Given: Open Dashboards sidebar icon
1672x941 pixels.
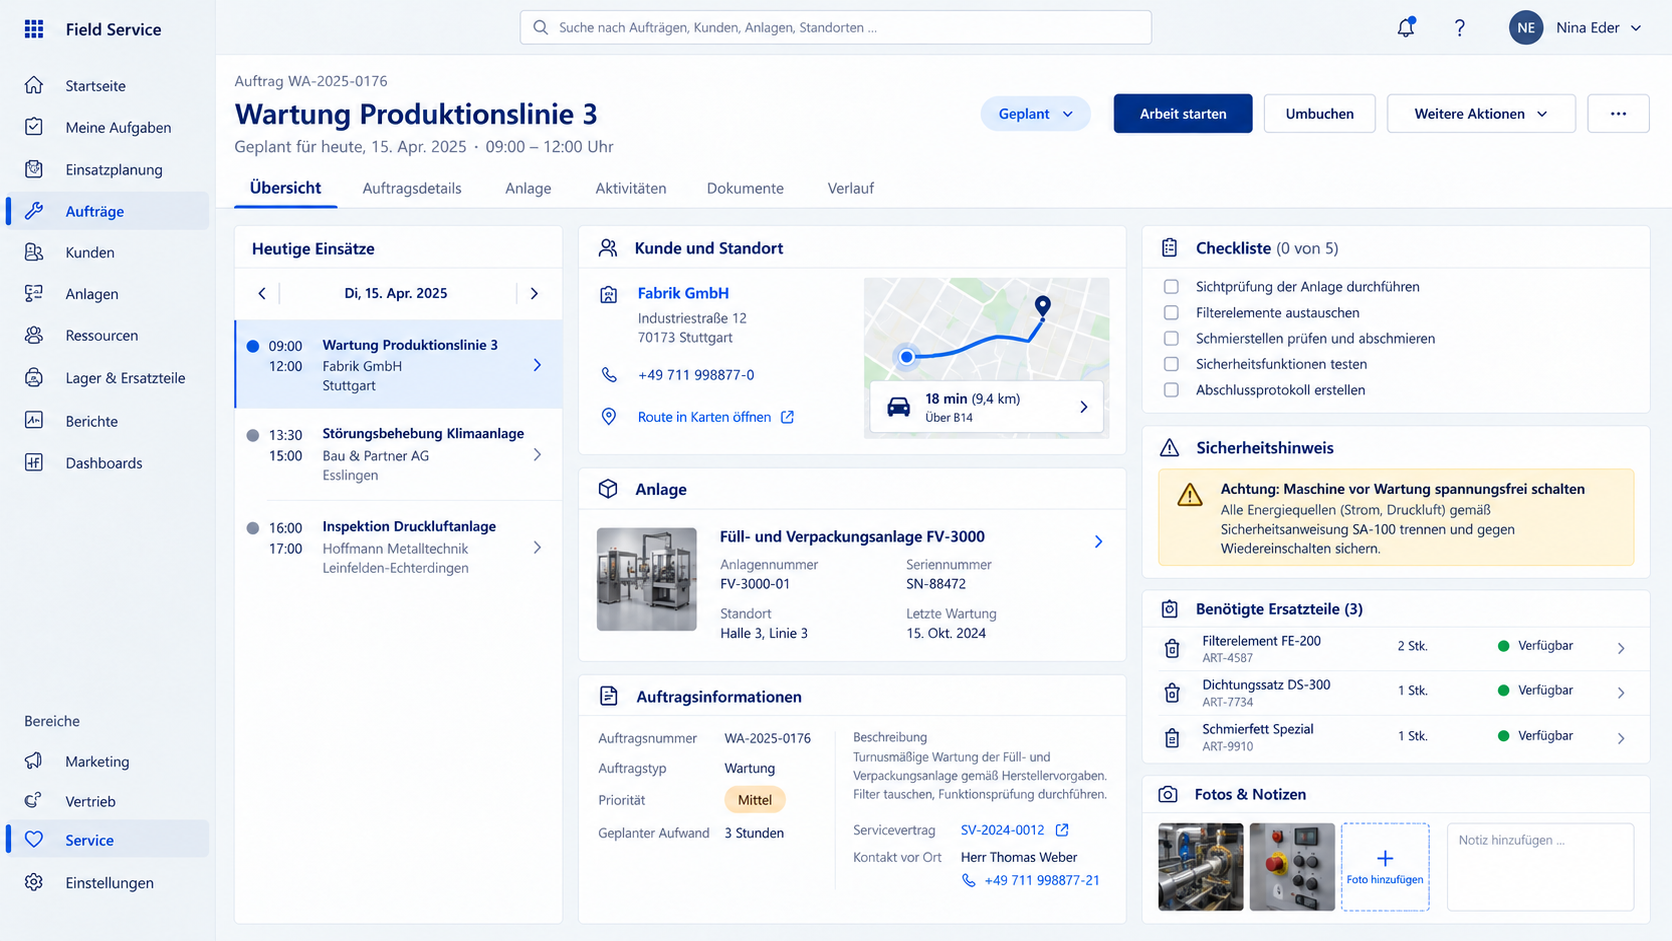Looking at the screenshot, I should click(34, 462).
